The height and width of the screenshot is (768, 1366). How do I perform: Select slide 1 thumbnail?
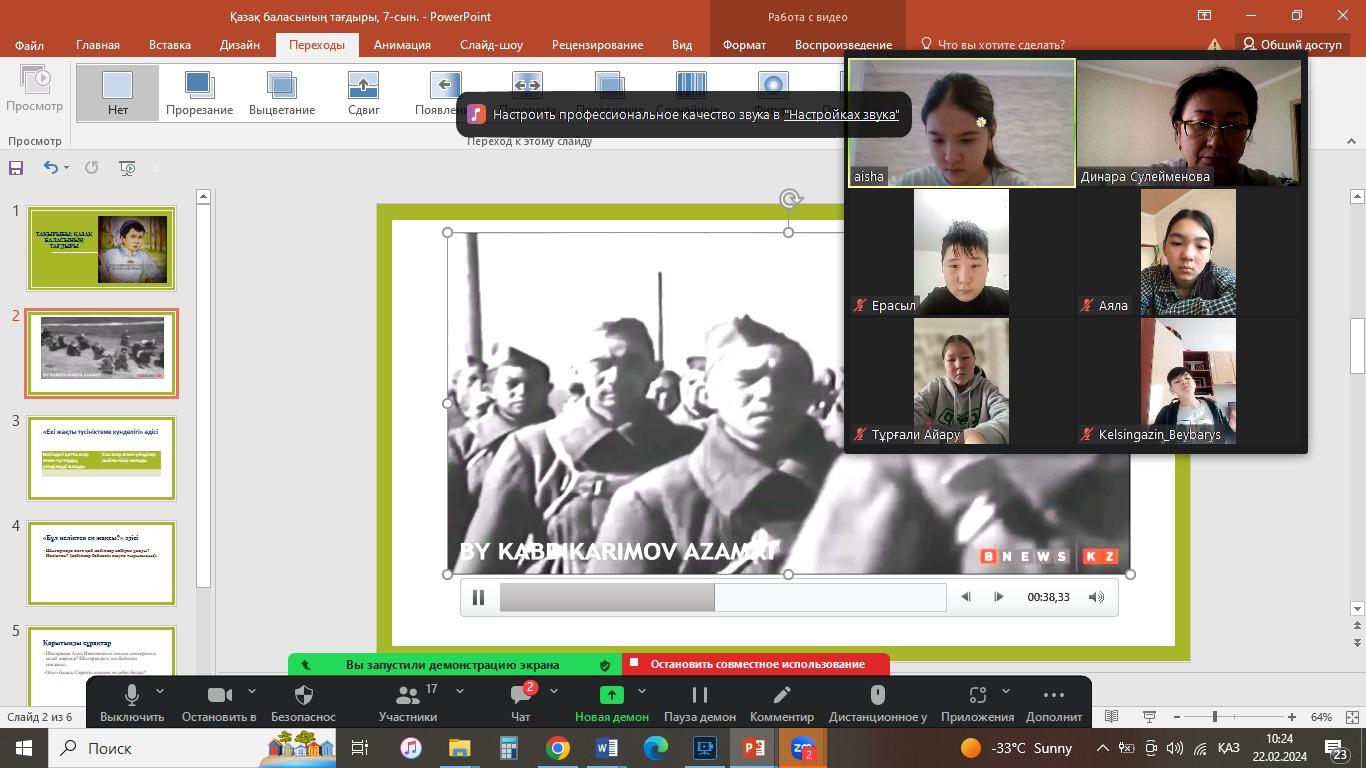102,248
